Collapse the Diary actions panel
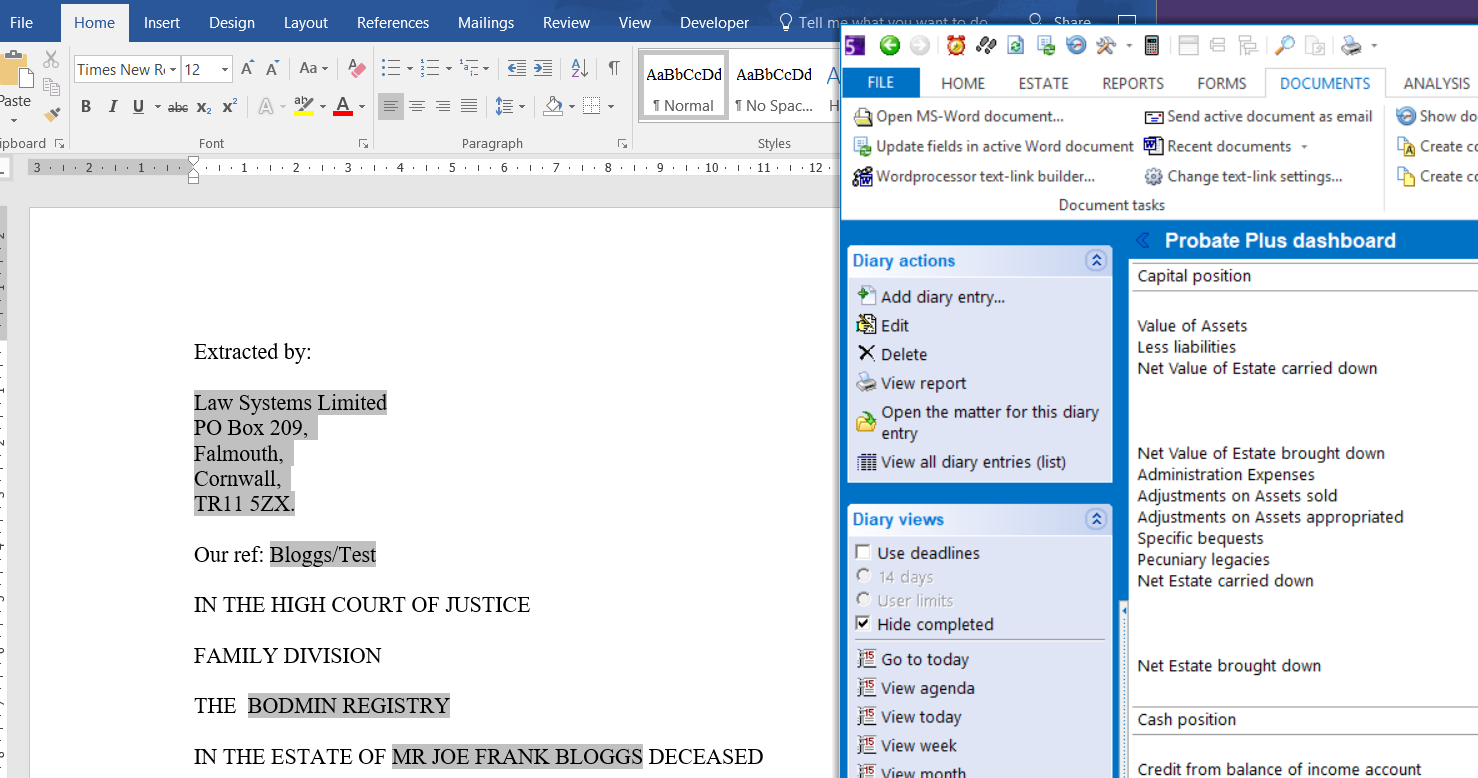Image resolution: width=1478 pixels, height=778 pixels. coord(1096,261)
